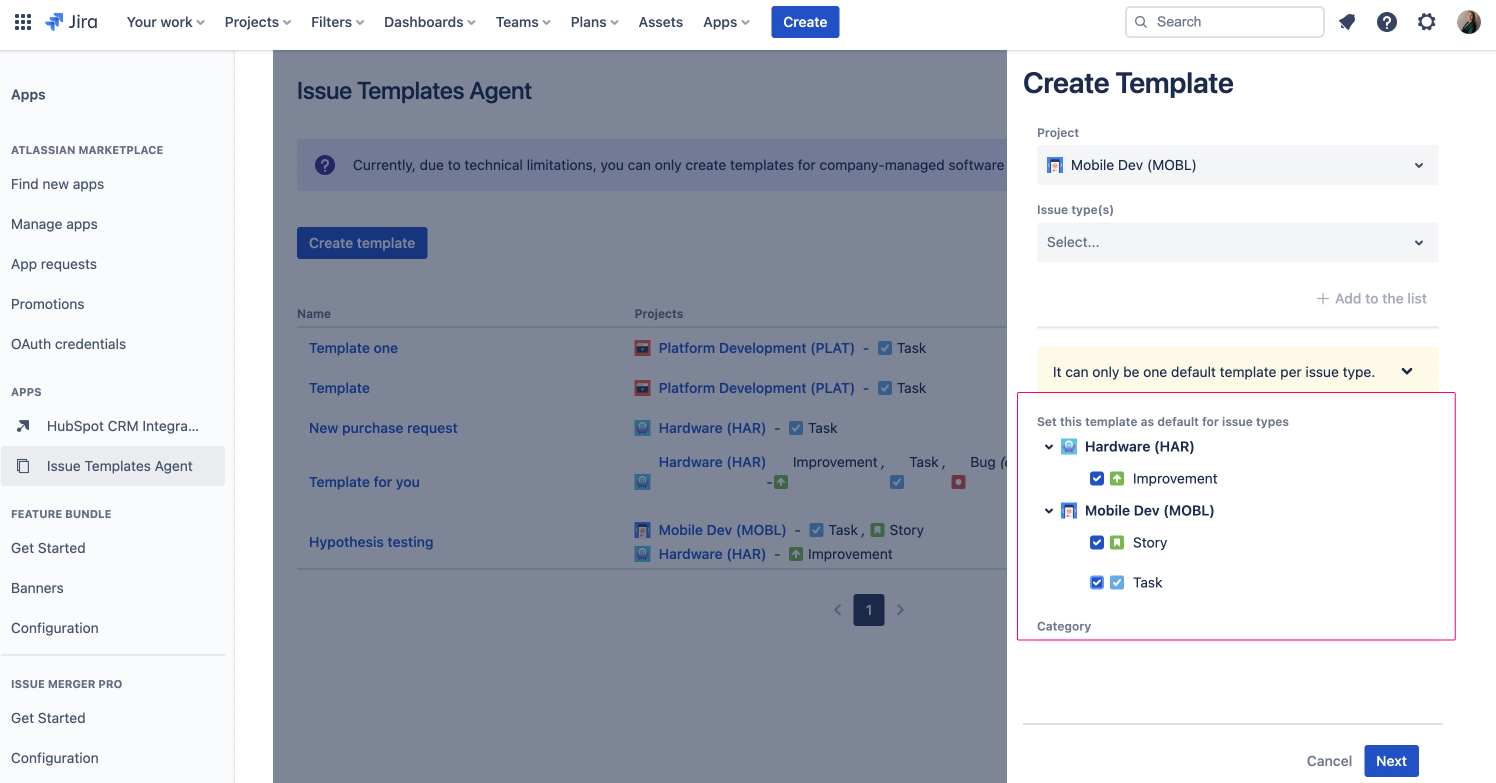Viewport: 1496px width, 783px height.
Task: Open the Hypothesis testing template
Action: [x=371, y=541]
